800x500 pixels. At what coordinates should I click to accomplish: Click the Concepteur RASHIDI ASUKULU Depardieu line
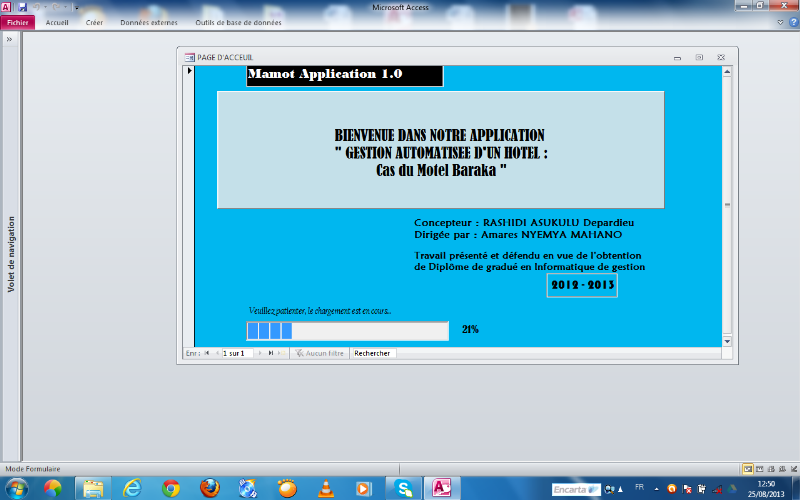tap(524, 222)
